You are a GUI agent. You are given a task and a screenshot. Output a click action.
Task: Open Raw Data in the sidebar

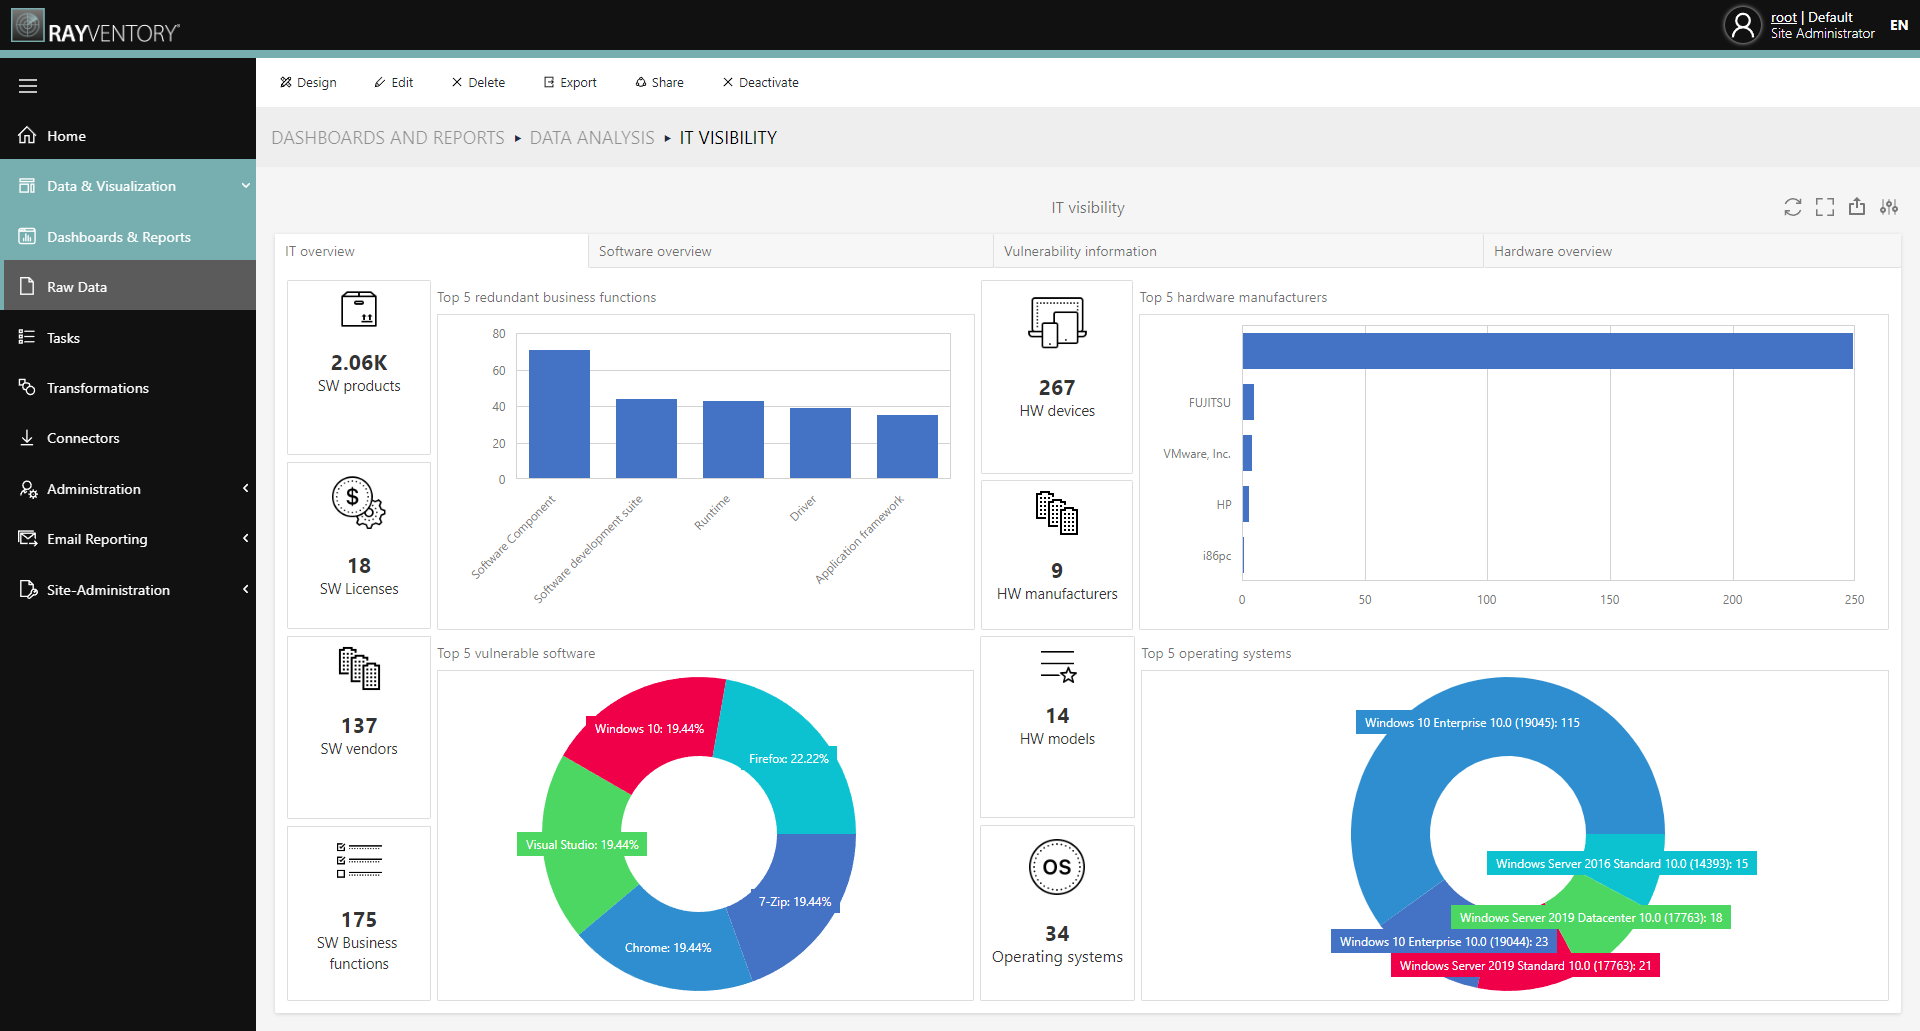click(77, 287)
